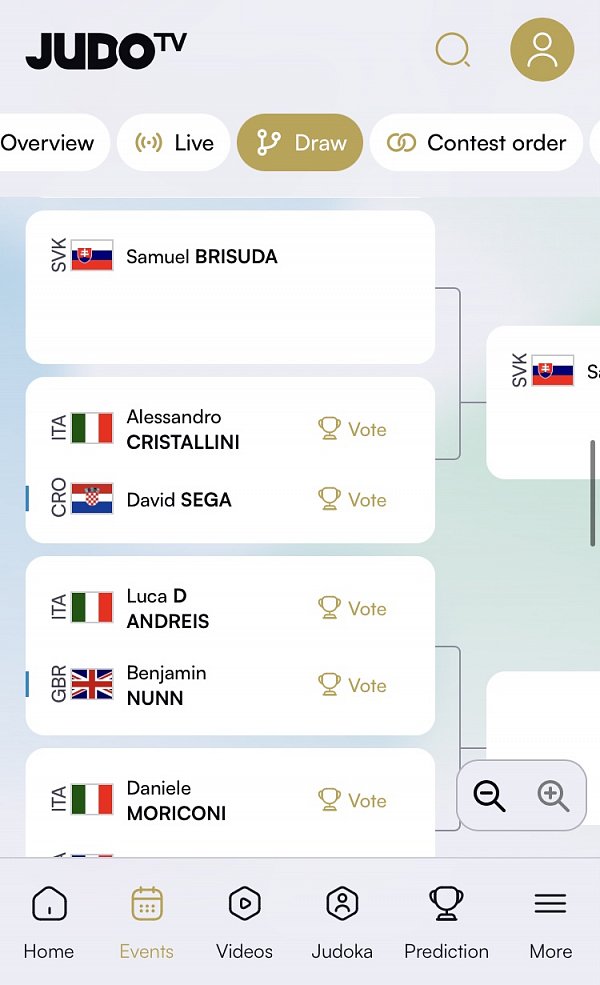Vote for Luca D Andreis
The width and height of the screenshot is (600, 985).
click(352, 608)
